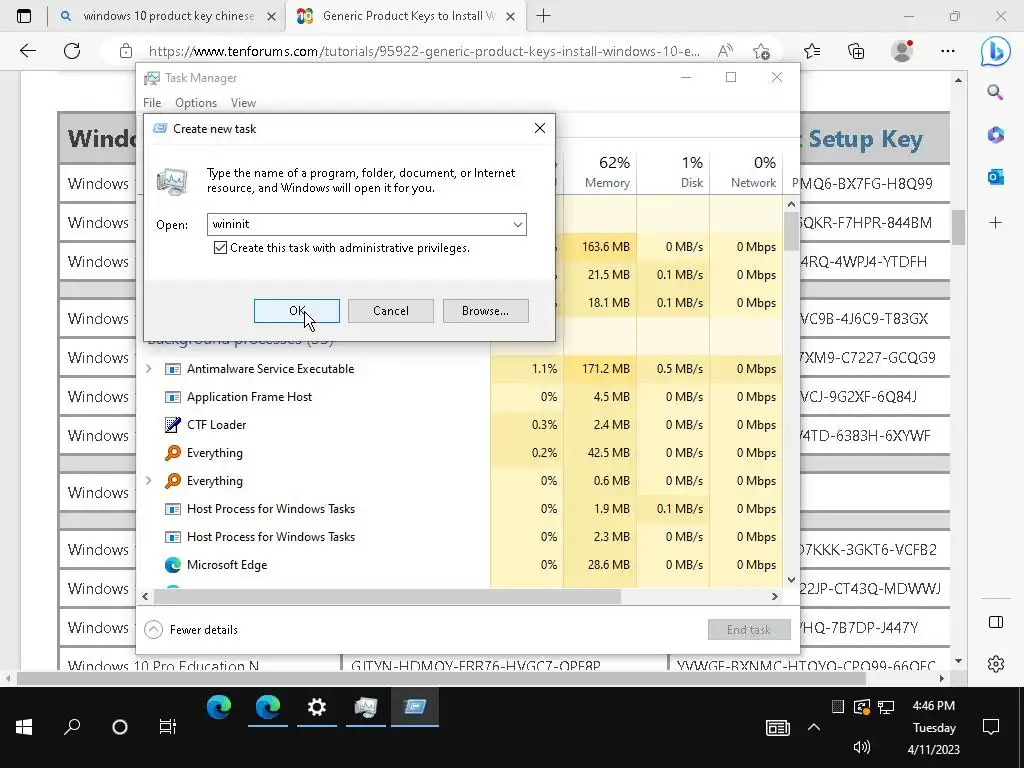This screenshot has height=768, width=1024.
Task: Open the Edge profile avatar
Action: 902,51
